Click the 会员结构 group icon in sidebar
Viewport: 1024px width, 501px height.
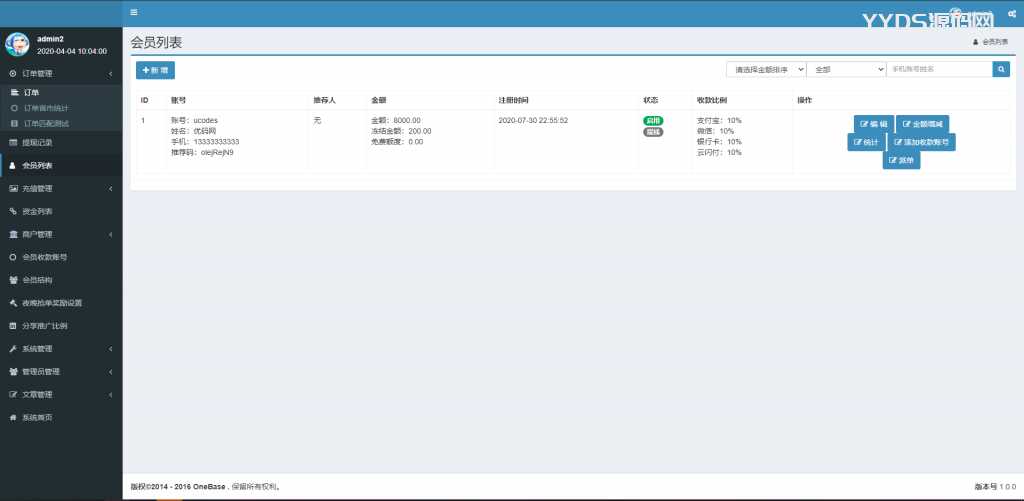coord(13,280)
